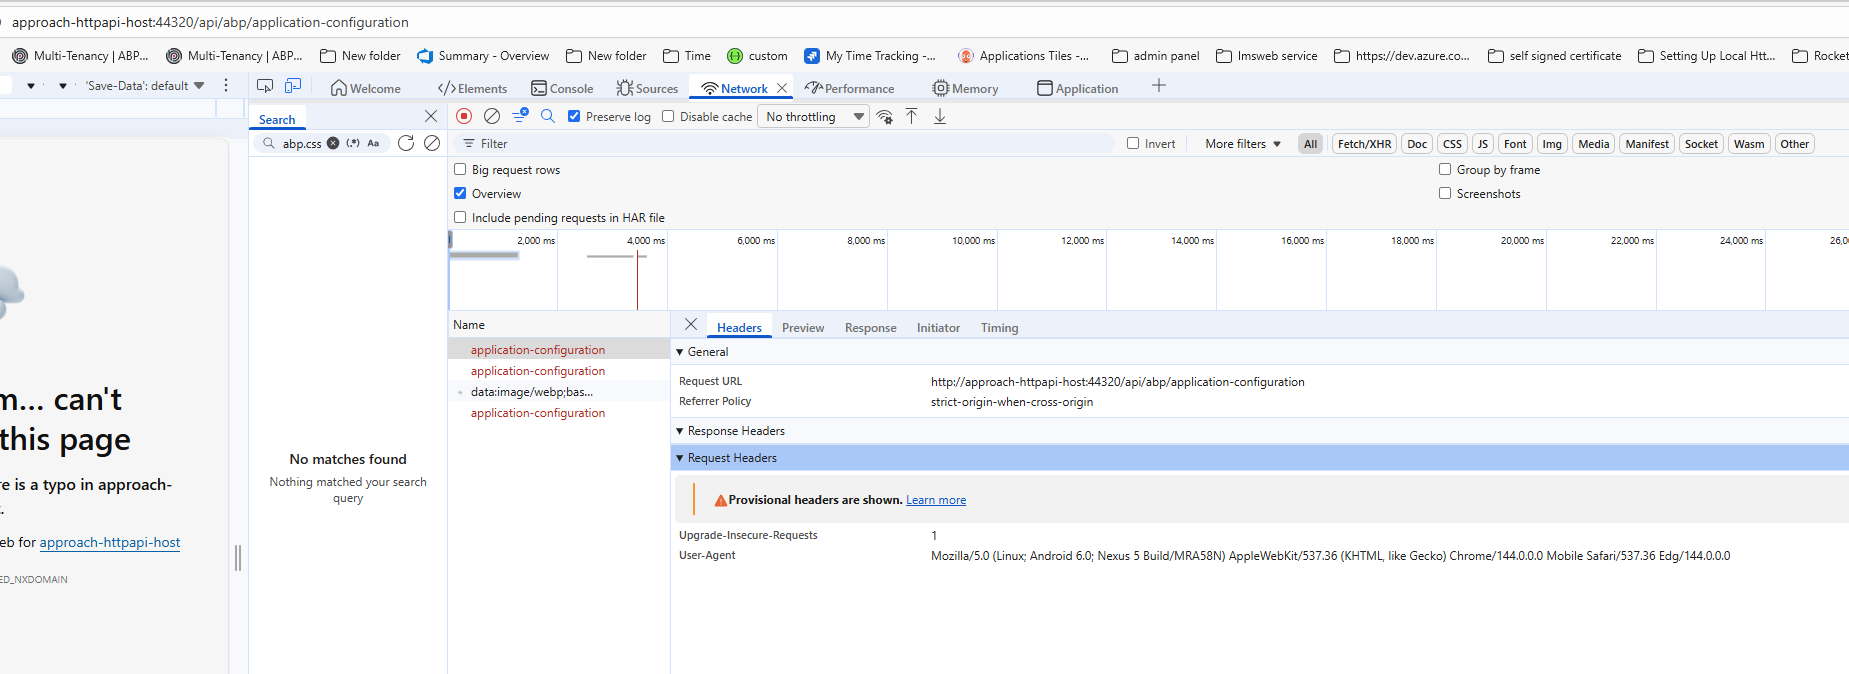Toggle device emulation icon
Screen dimensions: 1849x674
[293, 87]
